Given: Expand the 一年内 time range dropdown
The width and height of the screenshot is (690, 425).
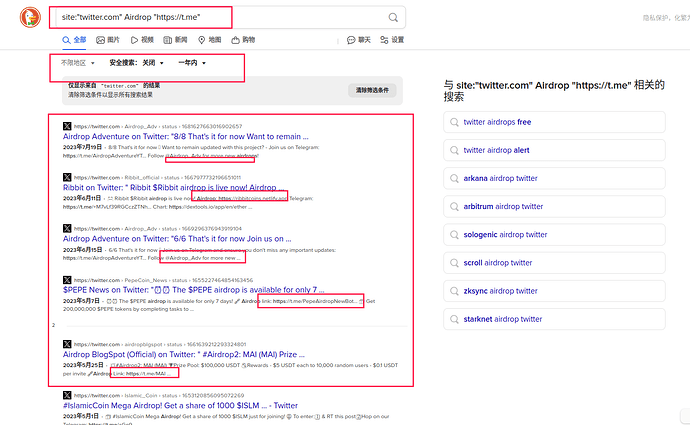Looking at the screenshot, I should 192,63.
